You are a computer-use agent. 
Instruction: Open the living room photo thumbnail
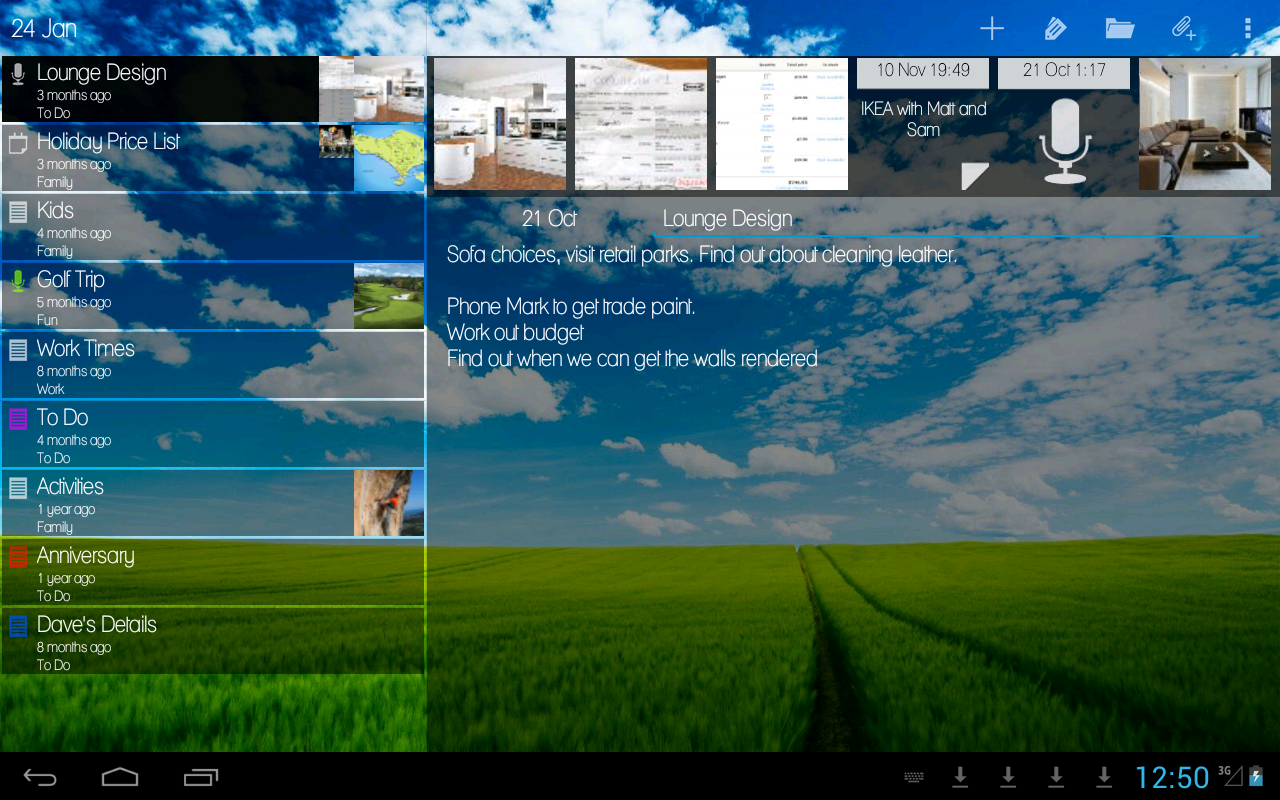(x=1205, y=124)
